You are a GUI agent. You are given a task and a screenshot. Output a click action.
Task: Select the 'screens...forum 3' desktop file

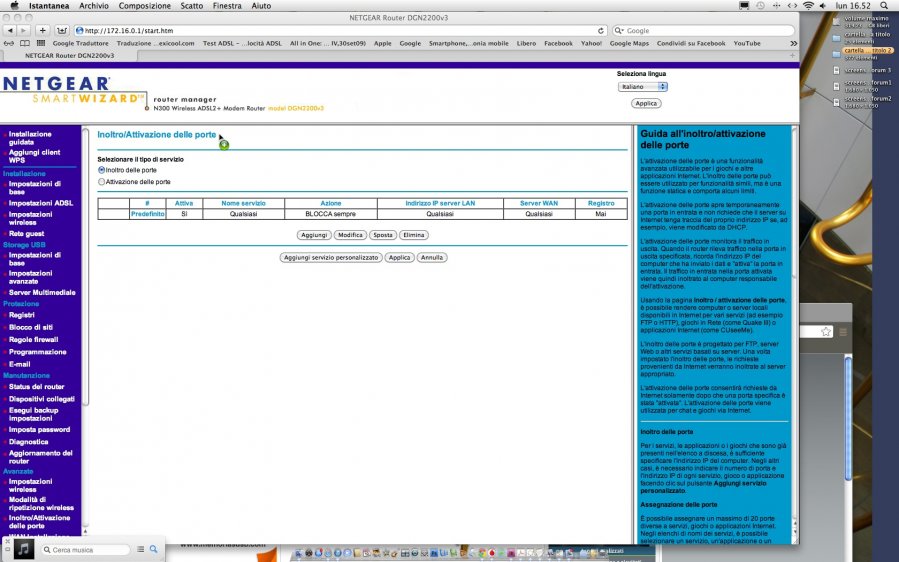[x=867, y=70]
